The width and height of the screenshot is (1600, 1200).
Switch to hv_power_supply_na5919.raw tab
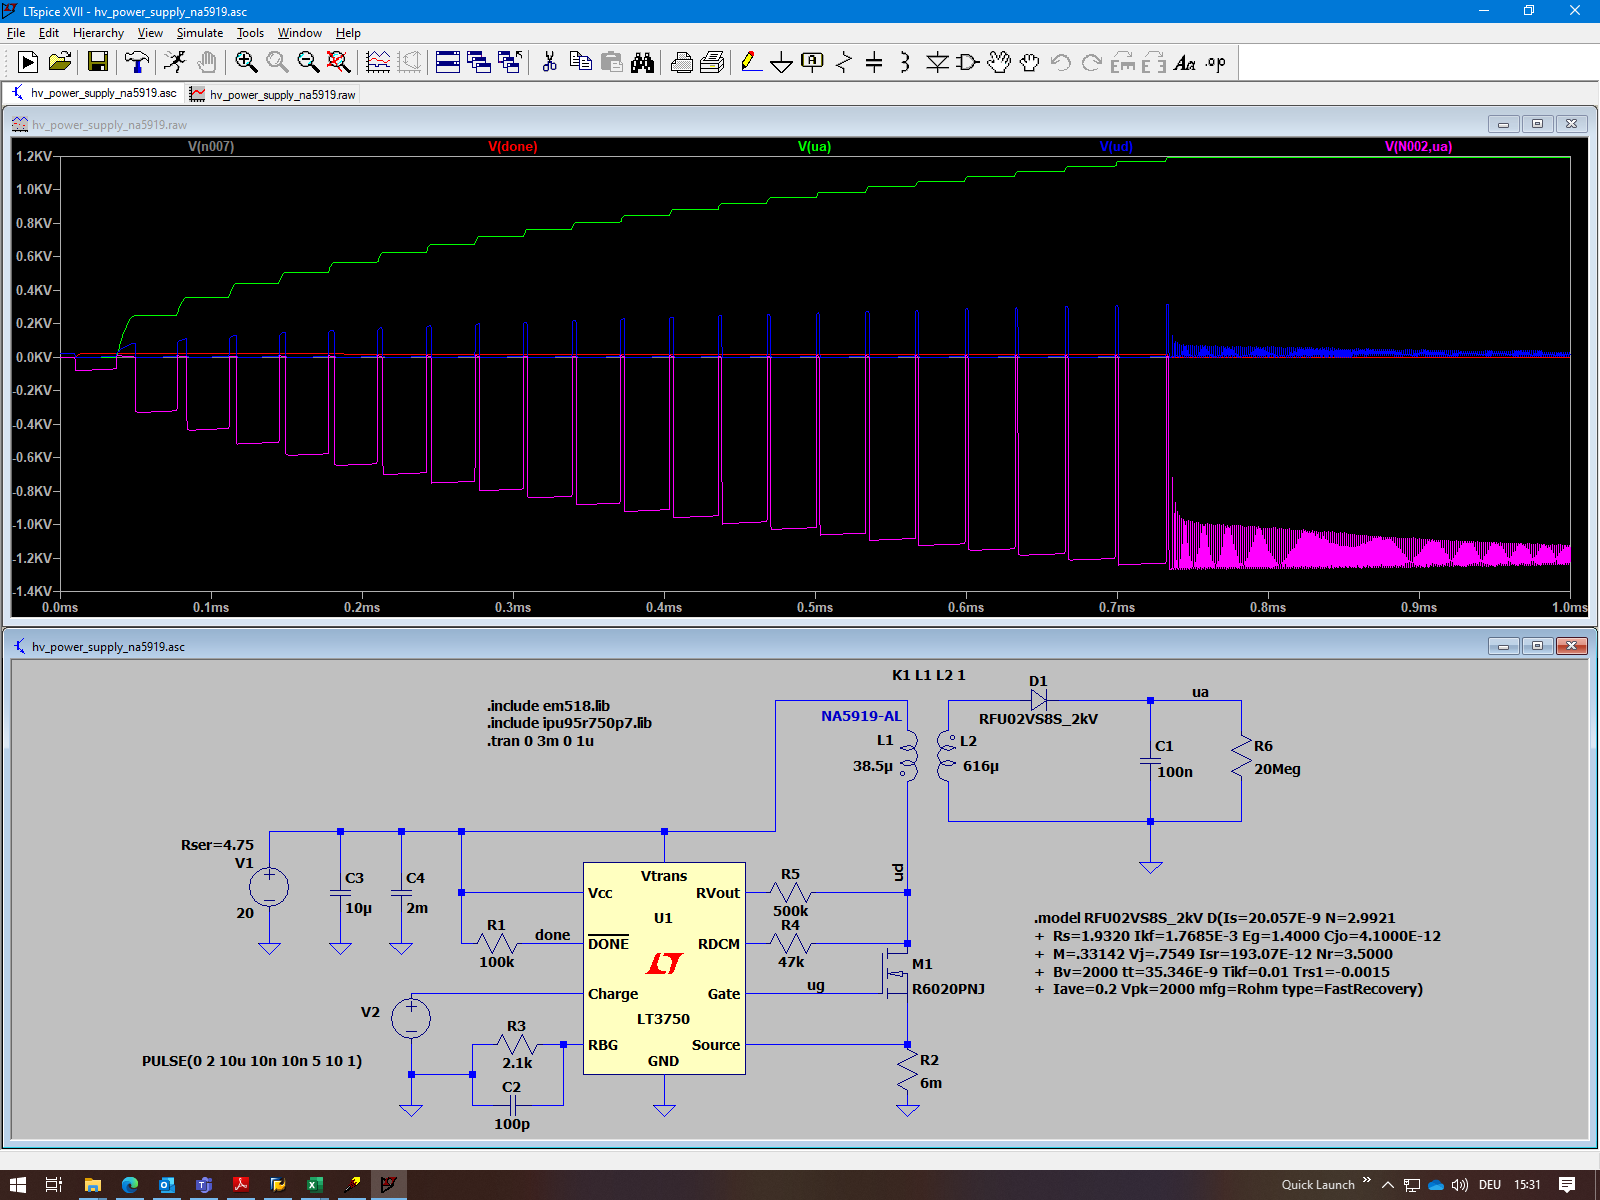coord(273,94)
